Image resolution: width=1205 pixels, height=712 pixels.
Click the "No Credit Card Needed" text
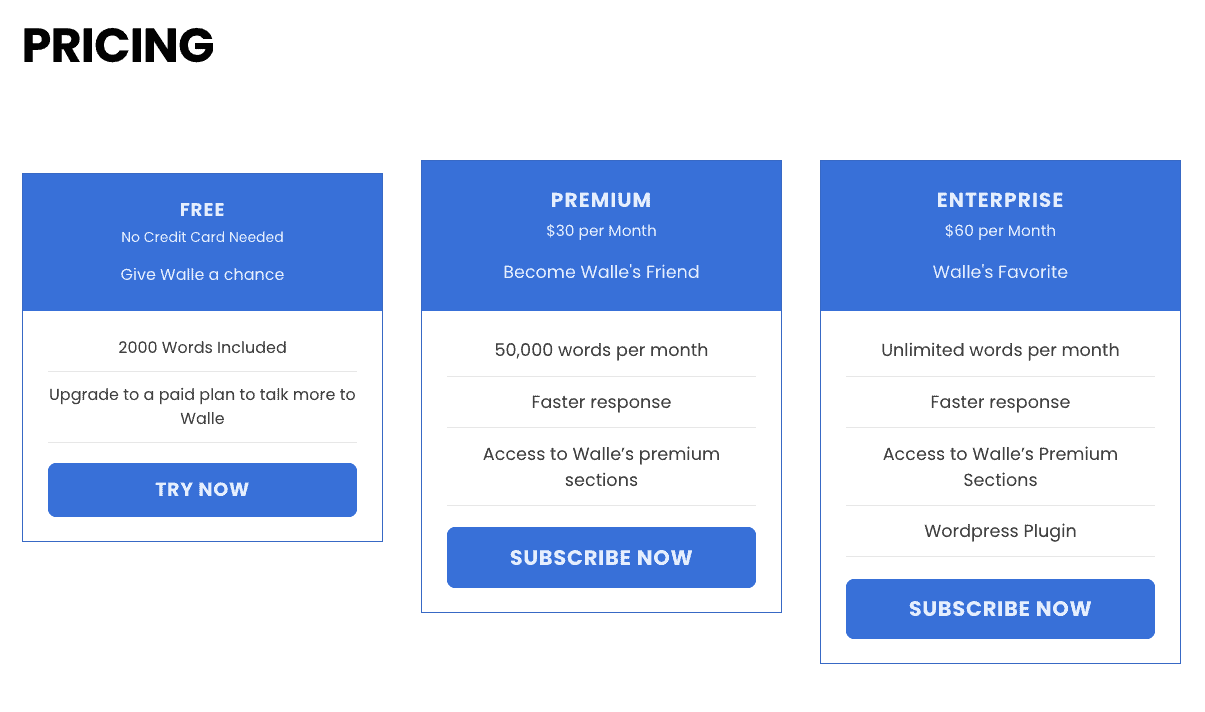202,237
